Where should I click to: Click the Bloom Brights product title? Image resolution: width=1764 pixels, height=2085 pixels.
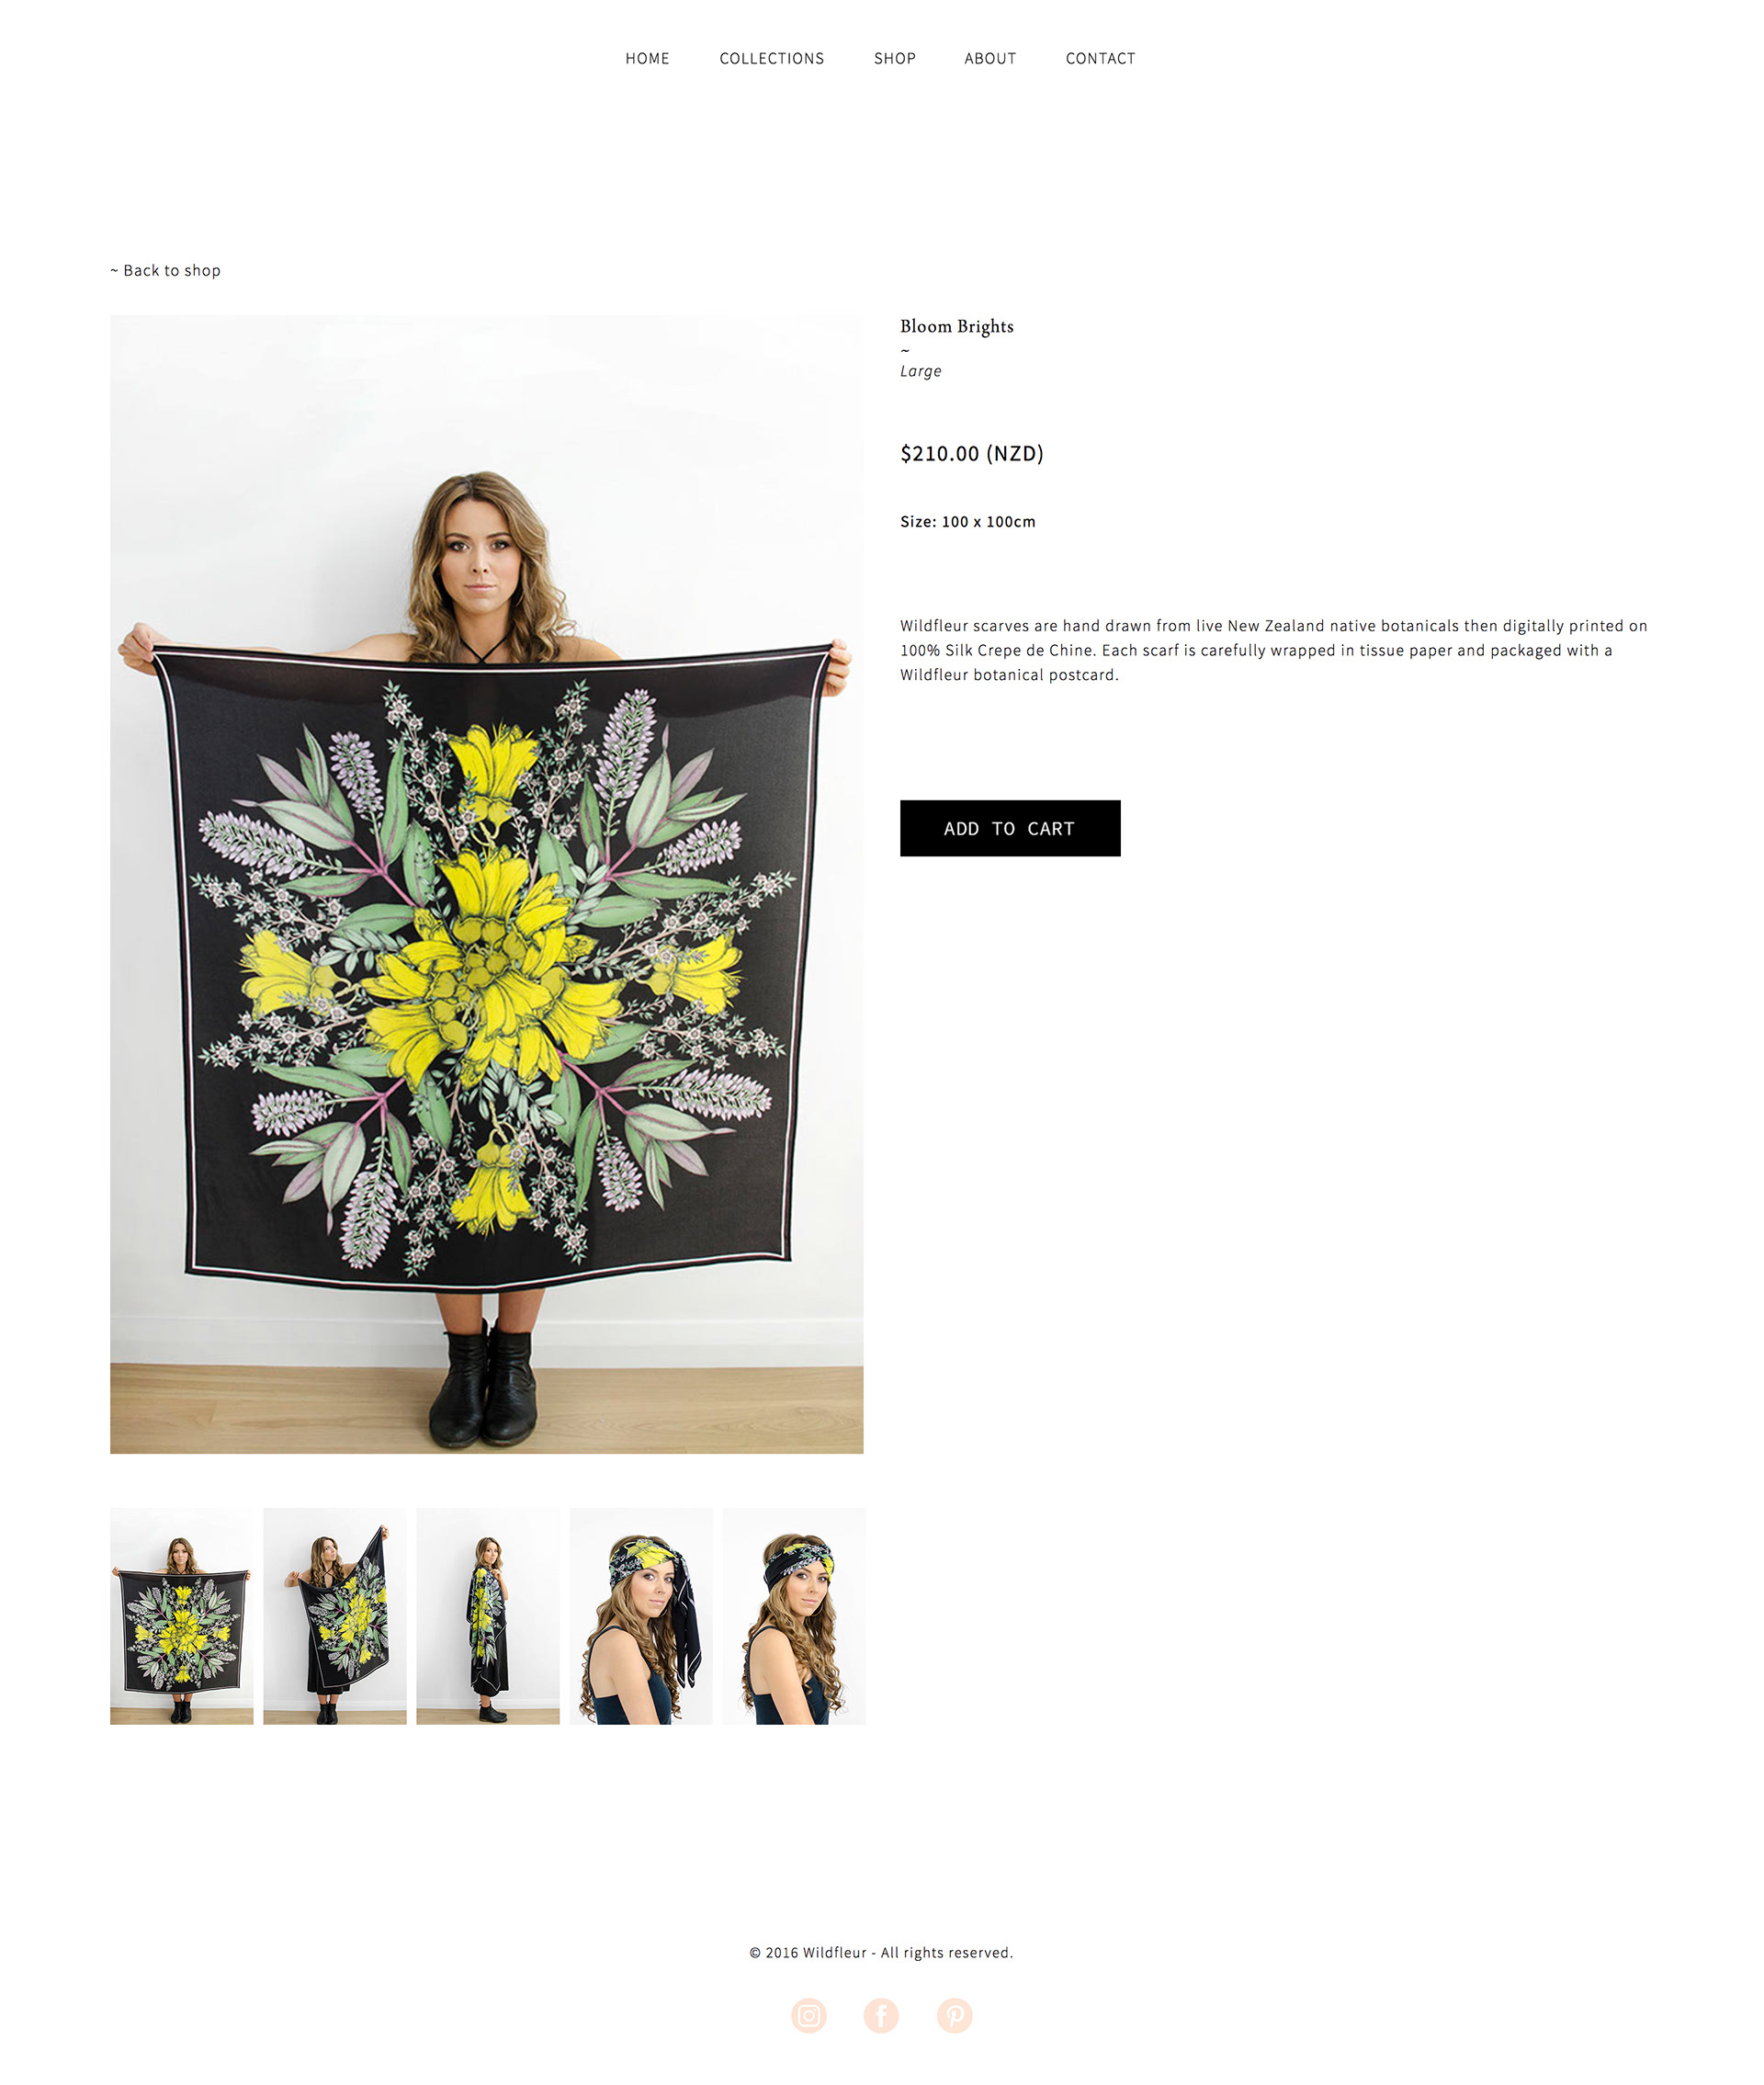coord(957,326)
